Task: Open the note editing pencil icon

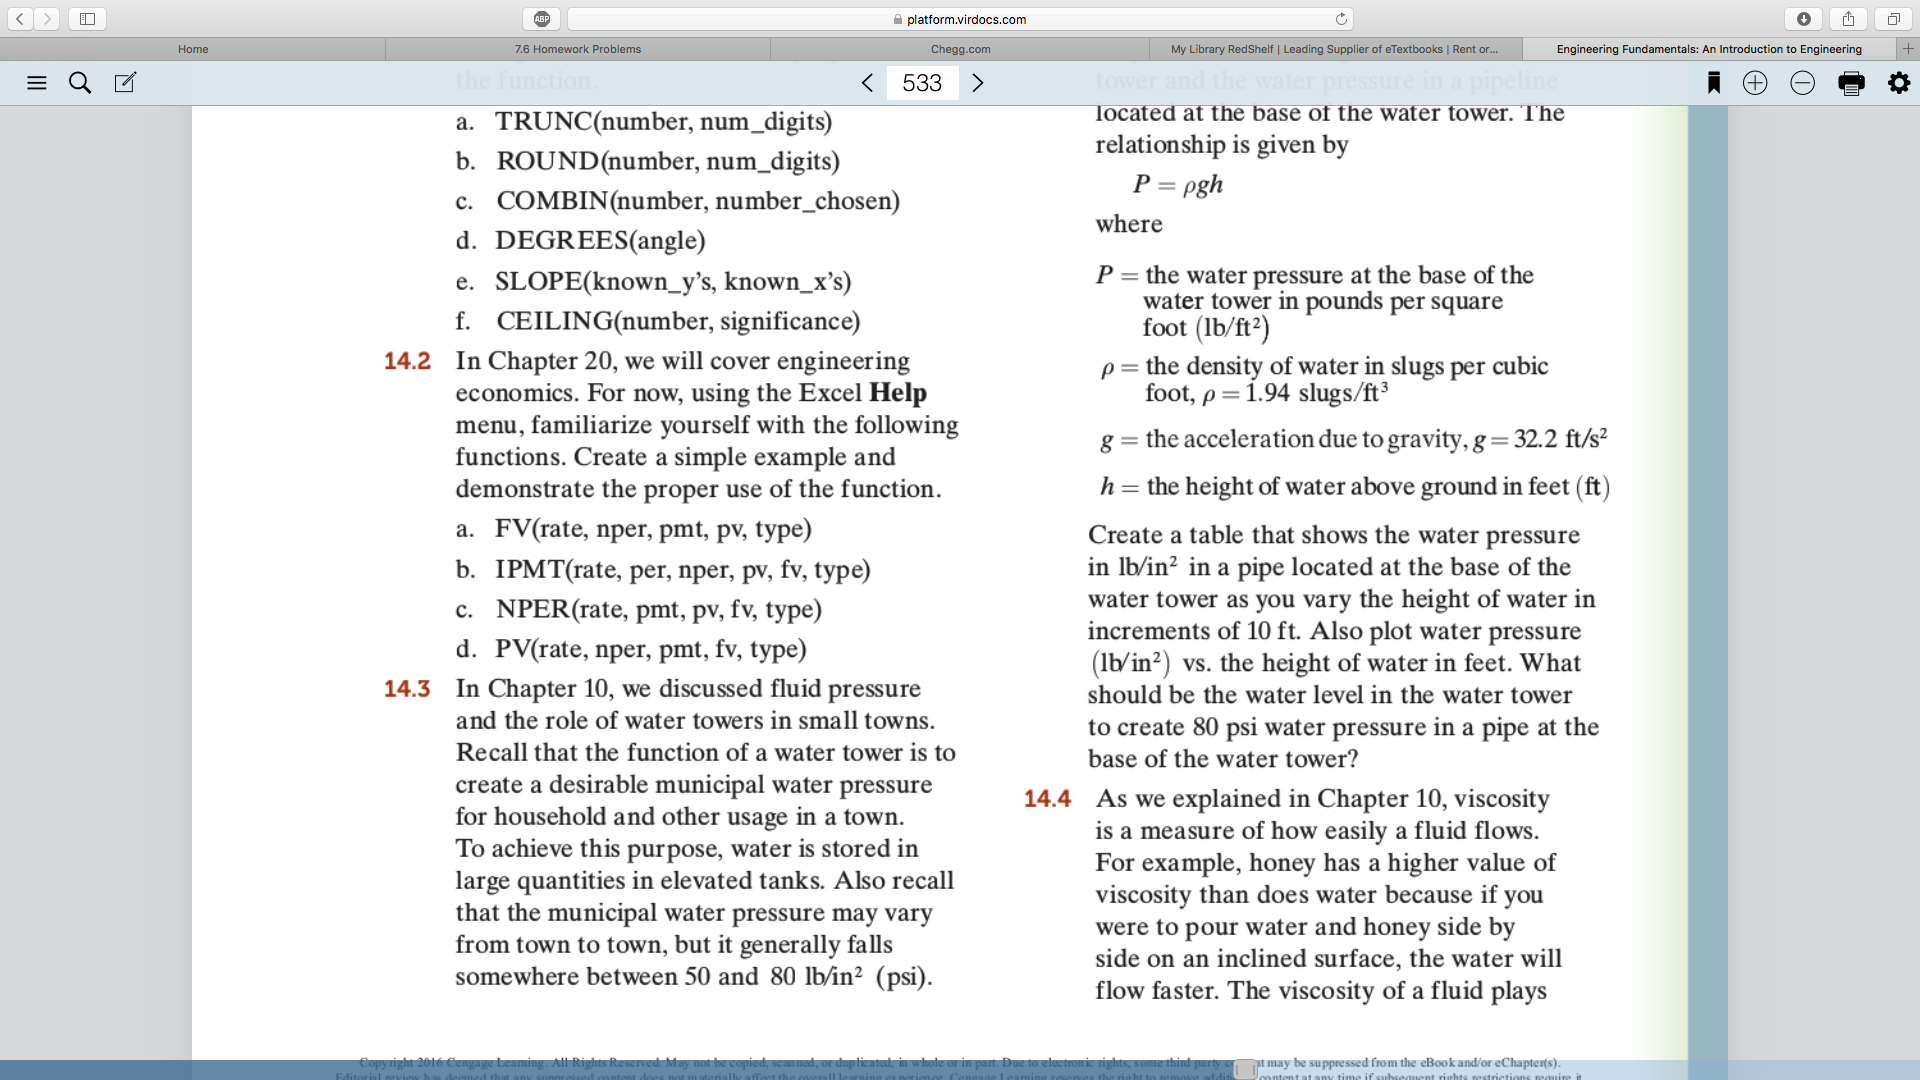Action: [x=125, y=83]
